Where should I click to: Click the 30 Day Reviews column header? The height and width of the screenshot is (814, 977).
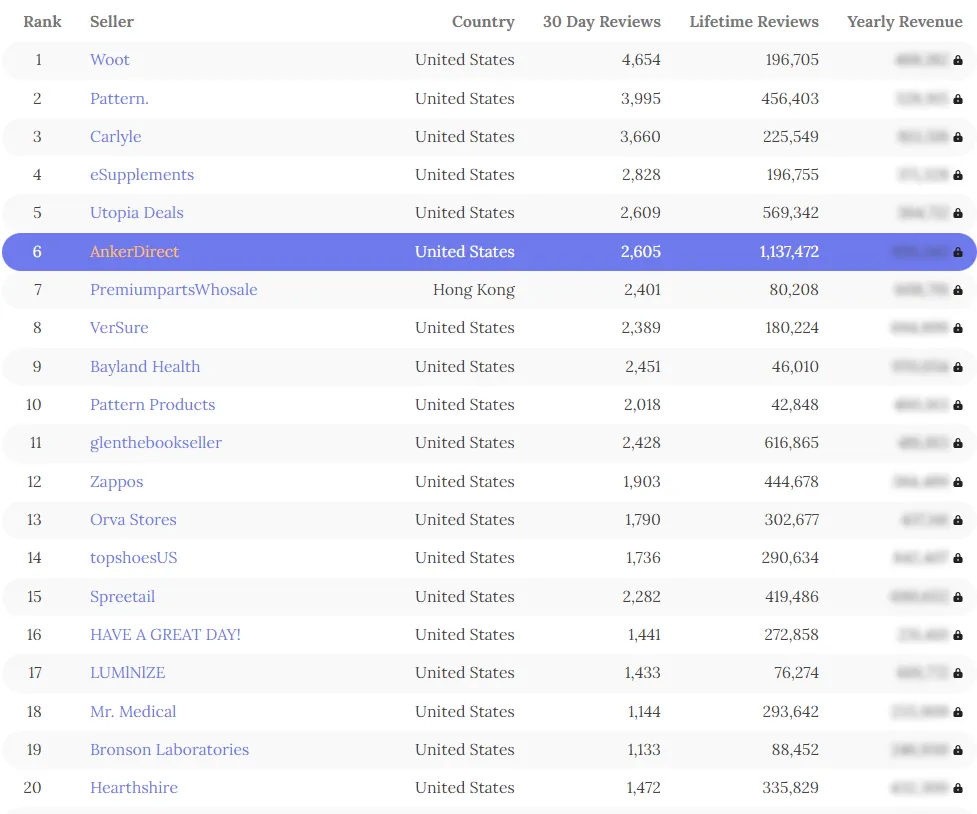(x=602, y=22)
